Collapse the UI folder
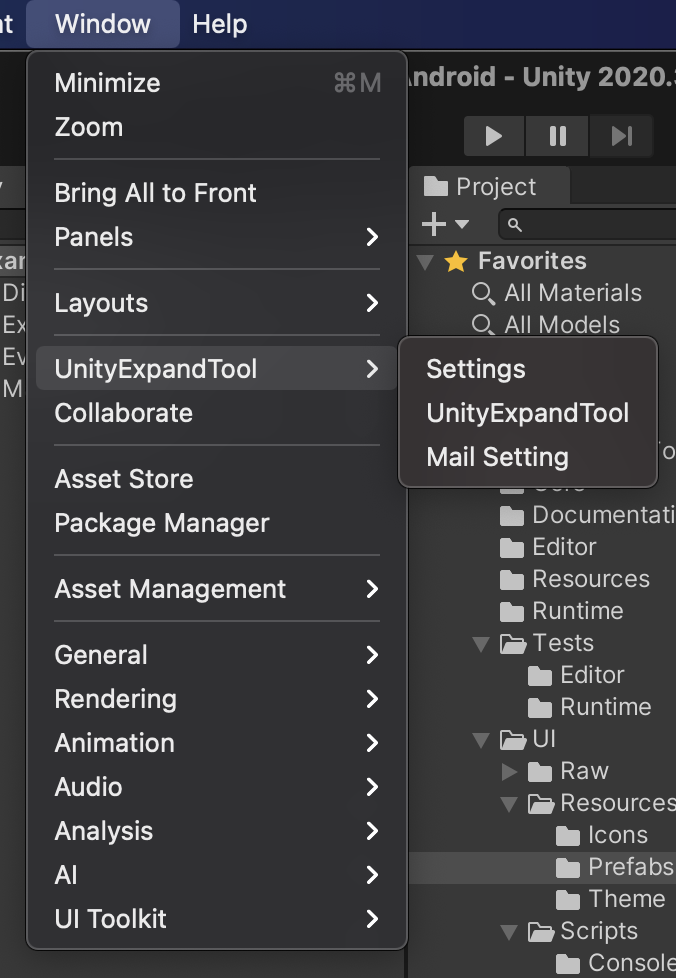 (481, 740)
